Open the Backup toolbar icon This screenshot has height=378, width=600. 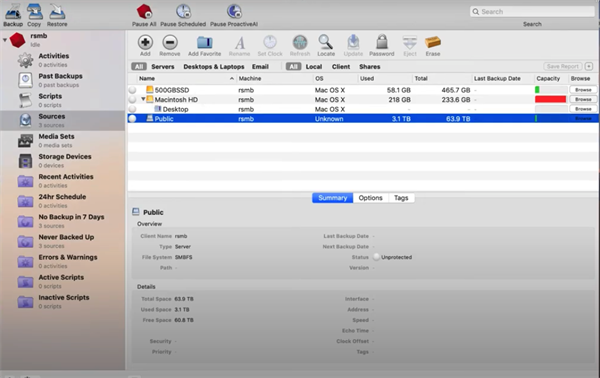tap(13, 12)
